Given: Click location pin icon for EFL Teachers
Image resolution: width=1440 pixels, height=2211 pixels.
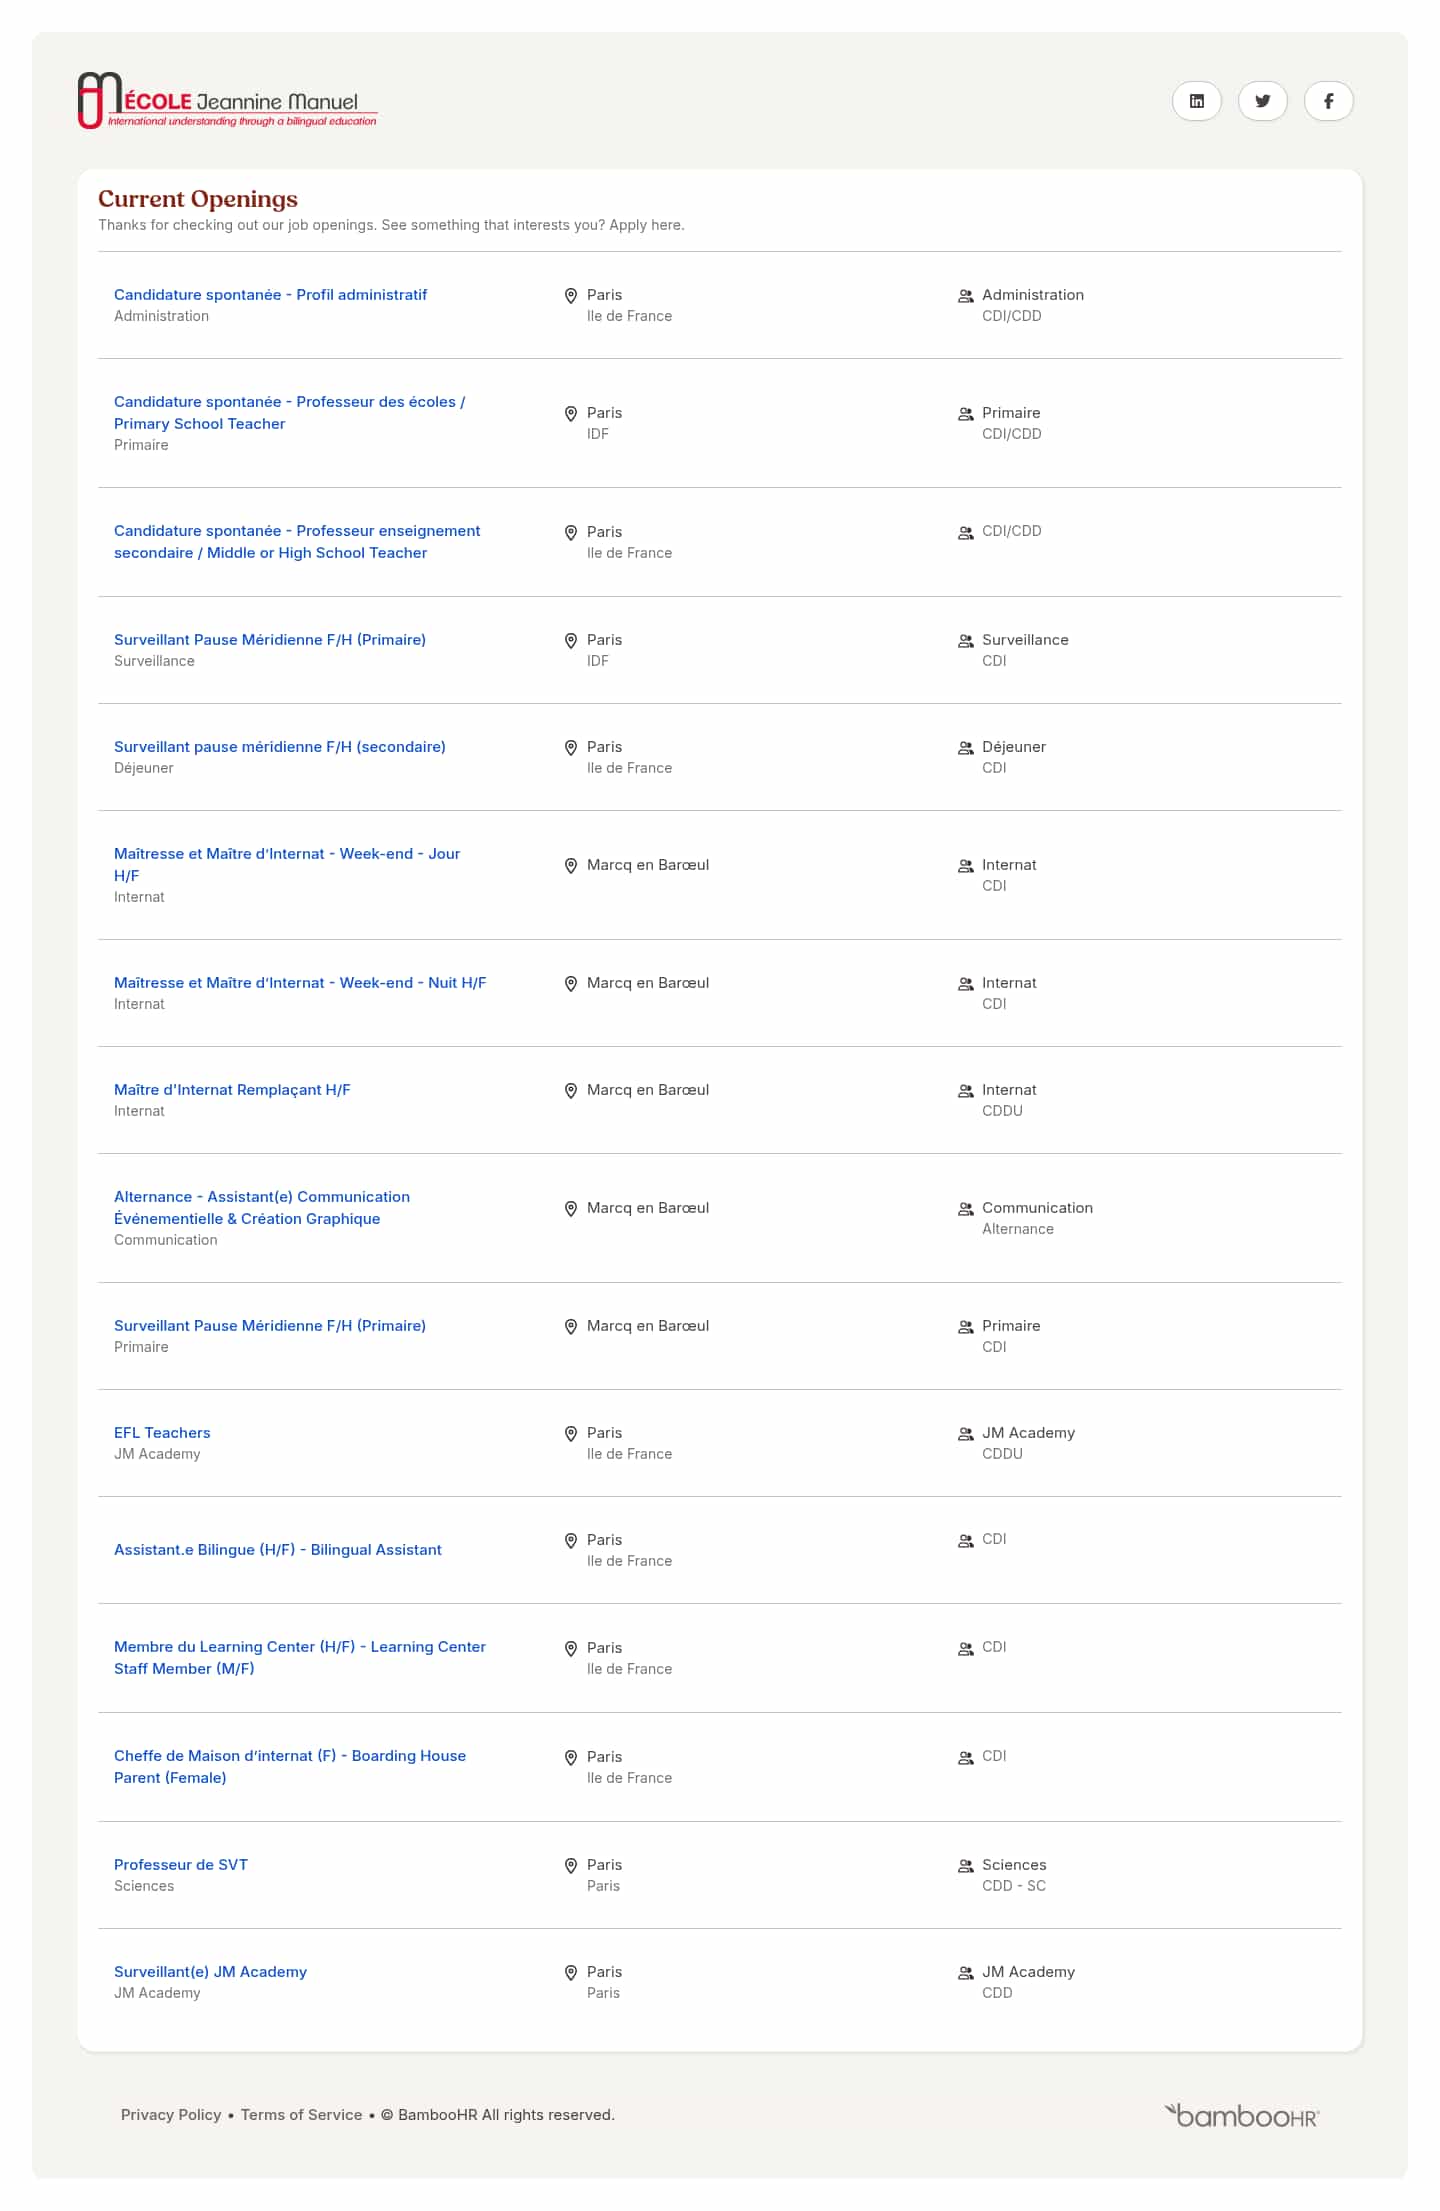Looking at the screenshot, I should (x=571, y=1434).
